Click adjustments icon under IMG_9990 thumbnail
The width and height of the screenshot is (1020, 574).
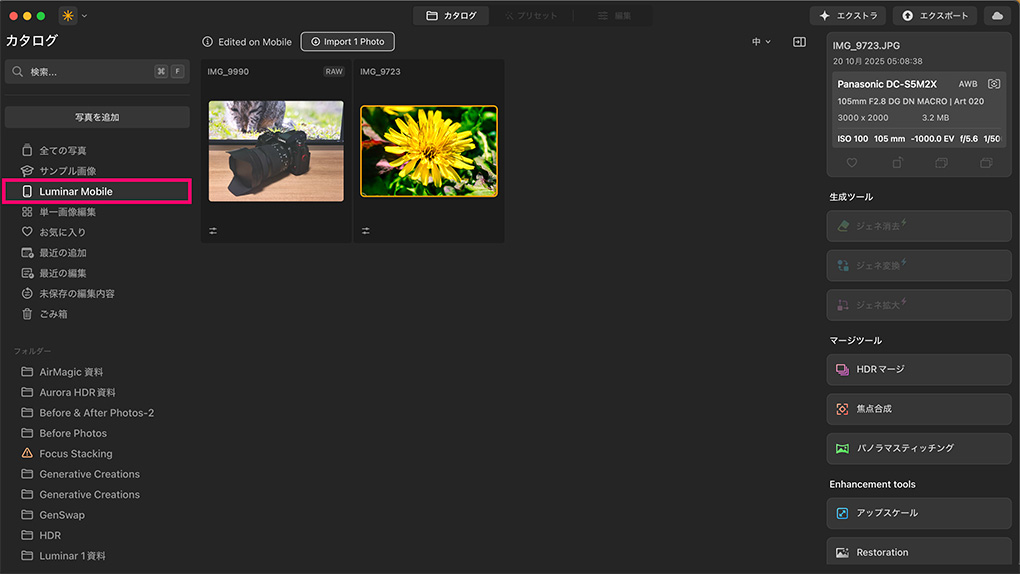213,231
